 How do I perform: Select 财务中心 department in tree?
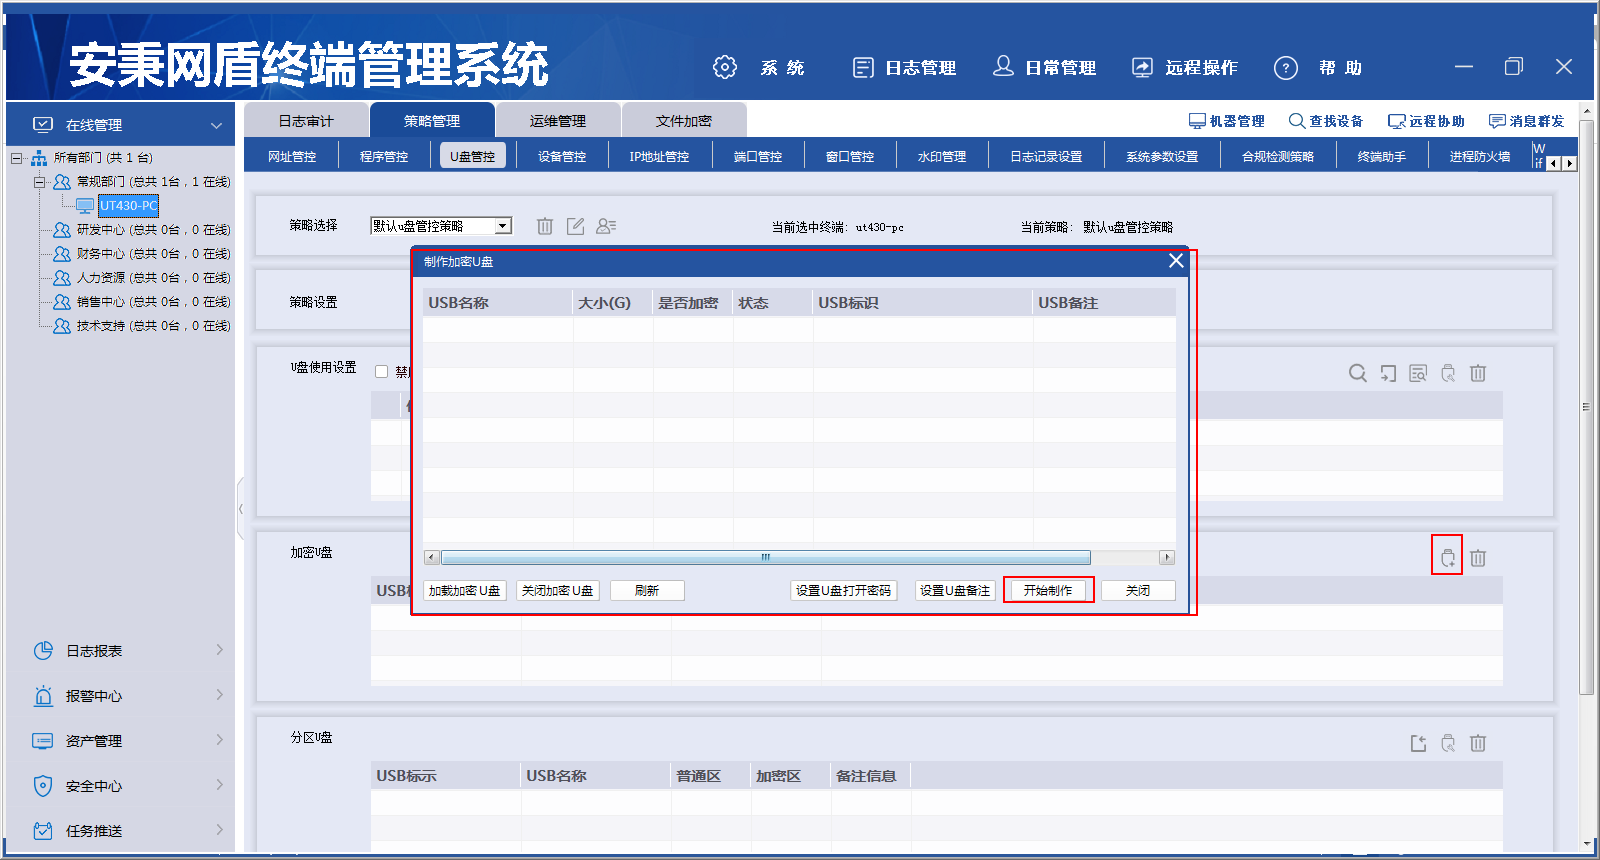(x=142, y=254)
